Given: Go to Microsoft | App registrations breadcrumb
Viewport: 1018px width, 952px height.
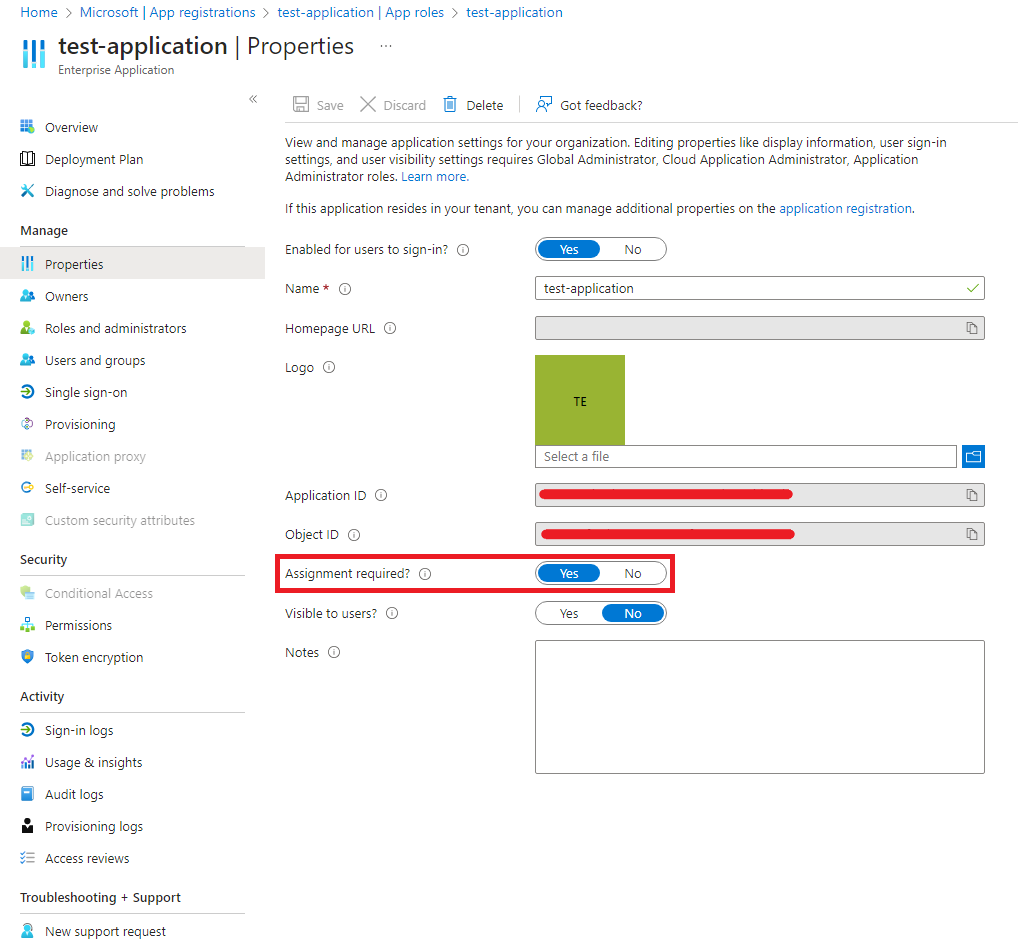Looking at the screenshot, I should pyautogui.click(x=168, y=12).
